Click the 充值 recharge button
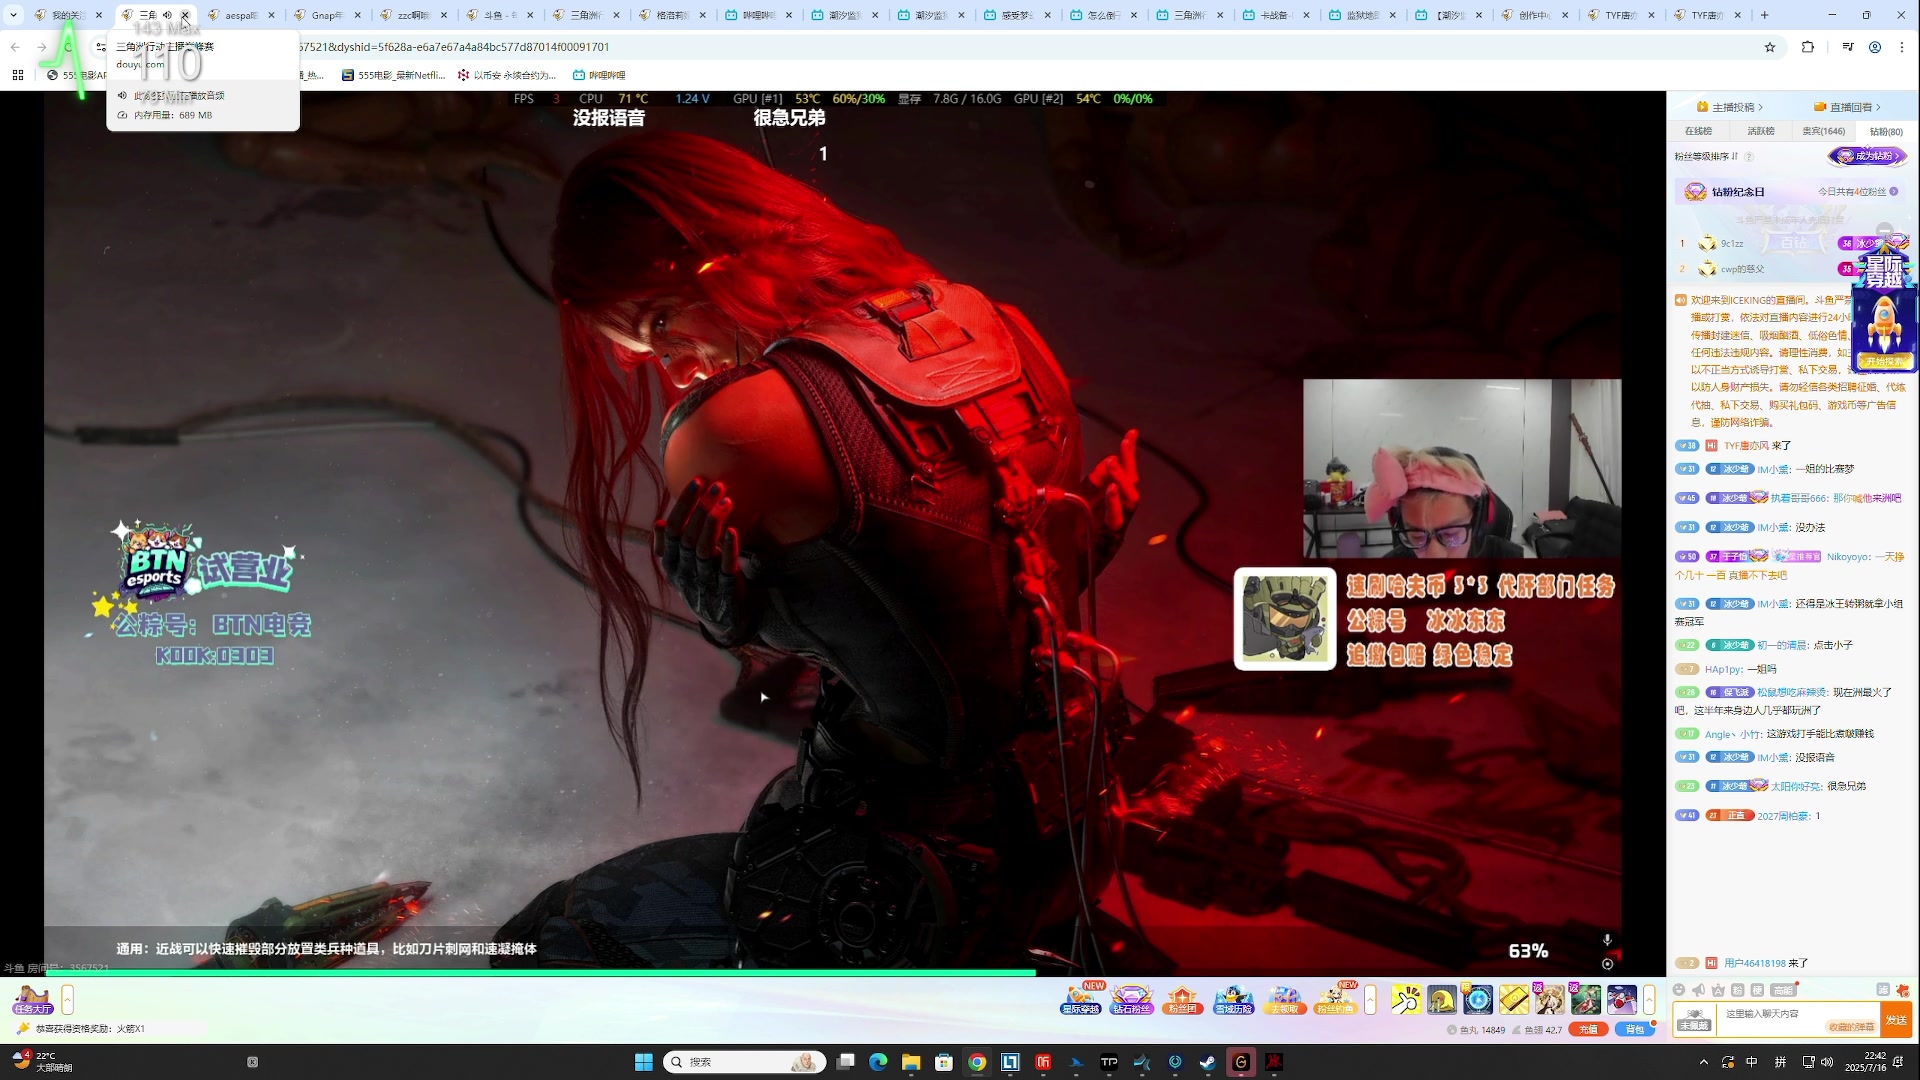This screenshot has width=1920, height=1080. click(x=1588, y=1029)
